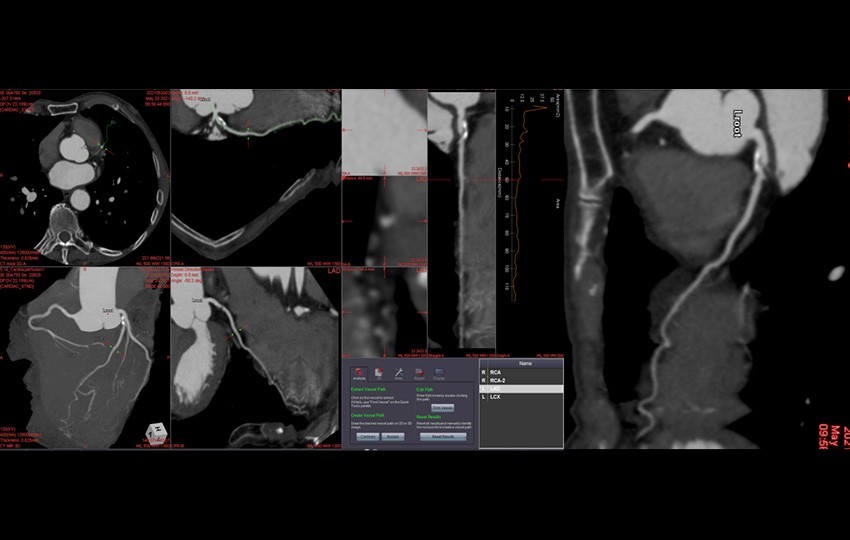Viewport: 850px width, 540px height.
Task: Click the Export tab icon
Action: click(419, 374)
